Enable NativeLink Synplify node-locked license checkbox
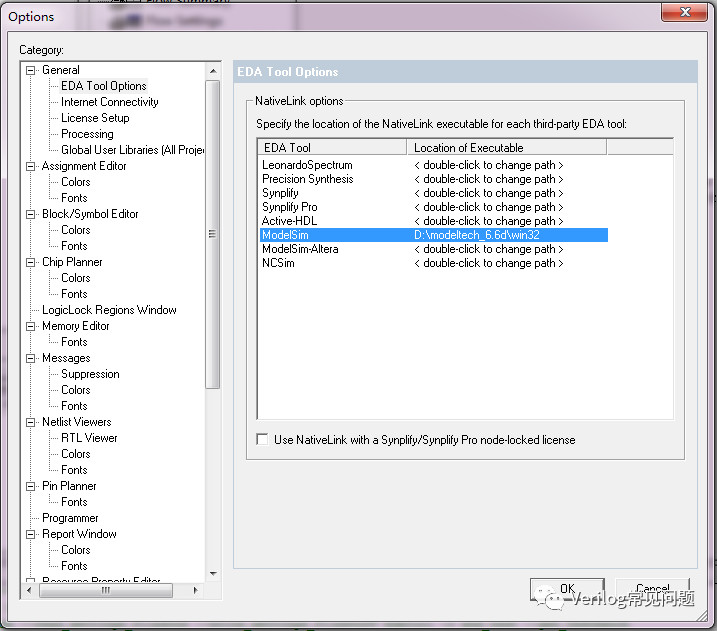Image resolution: width=717 pixels, height=631 pixels. (x=262, y=439)
